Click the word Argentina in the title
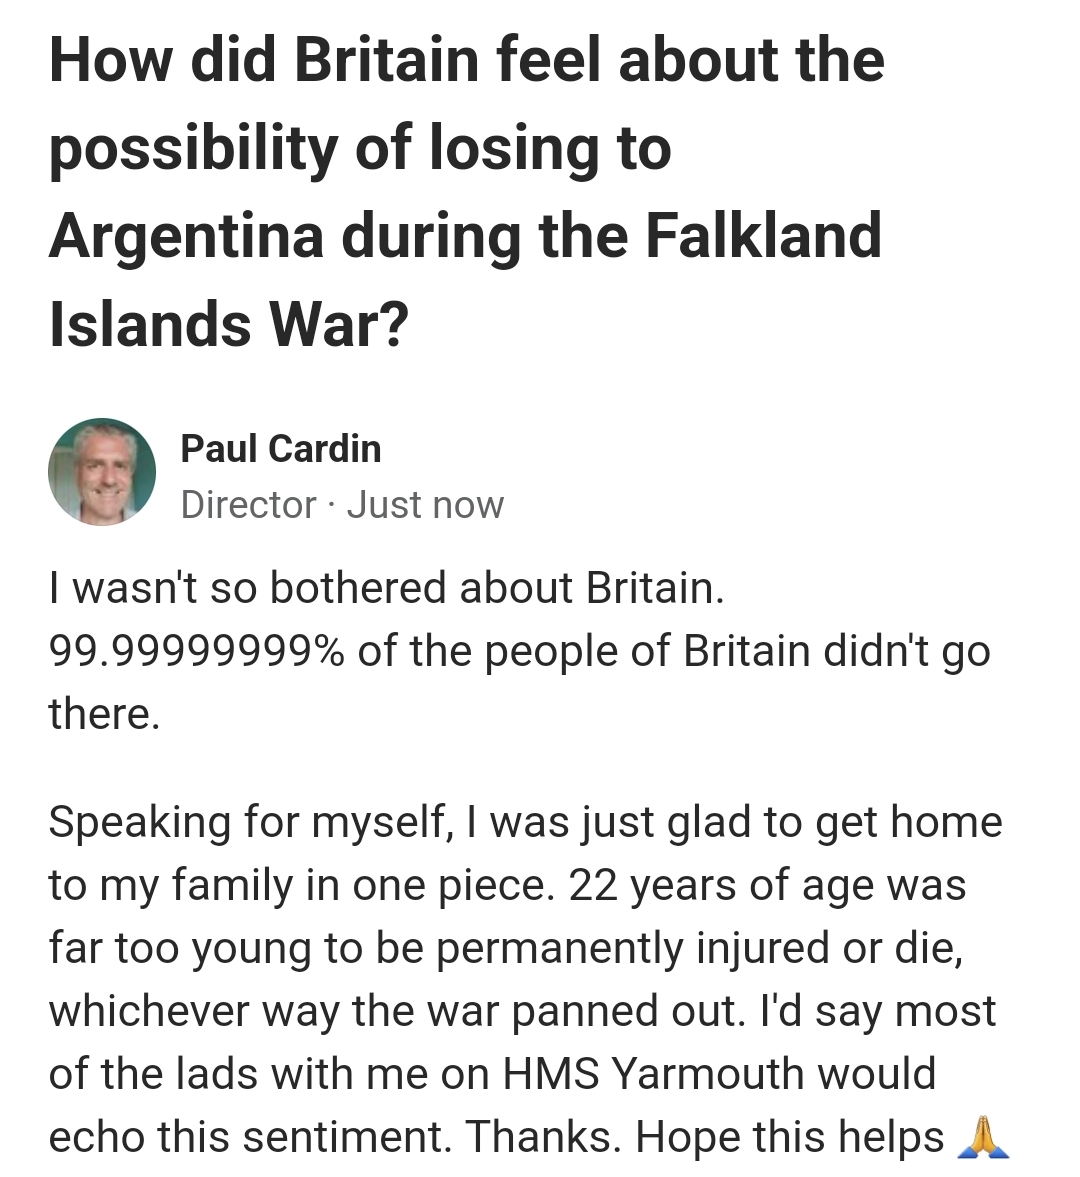Screen dimensions: 1080x1177 point(185,235)
